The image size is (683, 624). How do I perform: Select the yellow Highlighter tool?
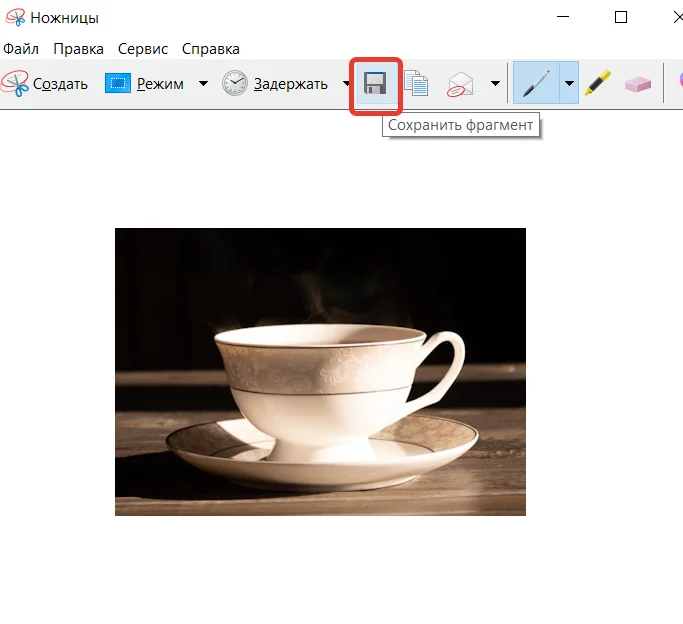(598, 83)
